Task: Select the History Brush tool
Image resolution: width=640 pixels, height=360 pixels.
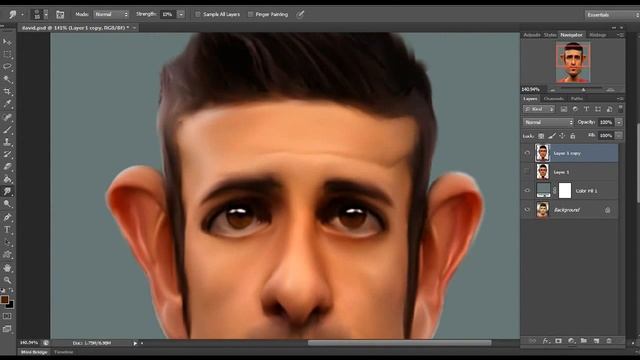Action: pos(7,154)
